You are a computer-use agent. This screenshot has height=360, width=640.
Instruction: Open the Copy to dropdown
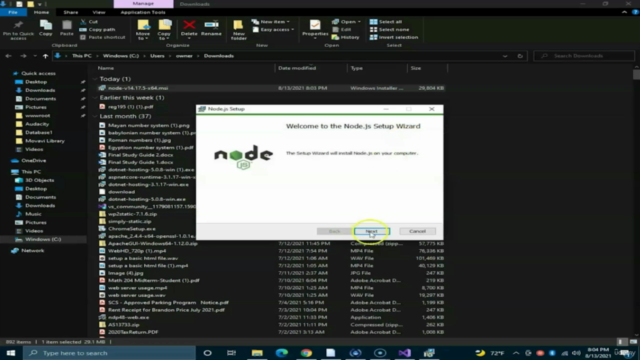pos(164,30)
